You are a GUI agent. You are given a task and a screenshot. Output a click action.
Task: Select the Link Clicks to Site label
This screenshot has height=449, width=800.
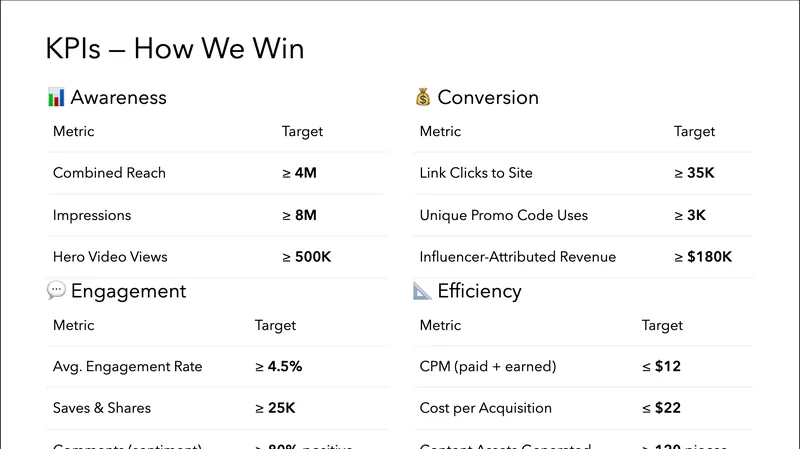click(476, 173)
